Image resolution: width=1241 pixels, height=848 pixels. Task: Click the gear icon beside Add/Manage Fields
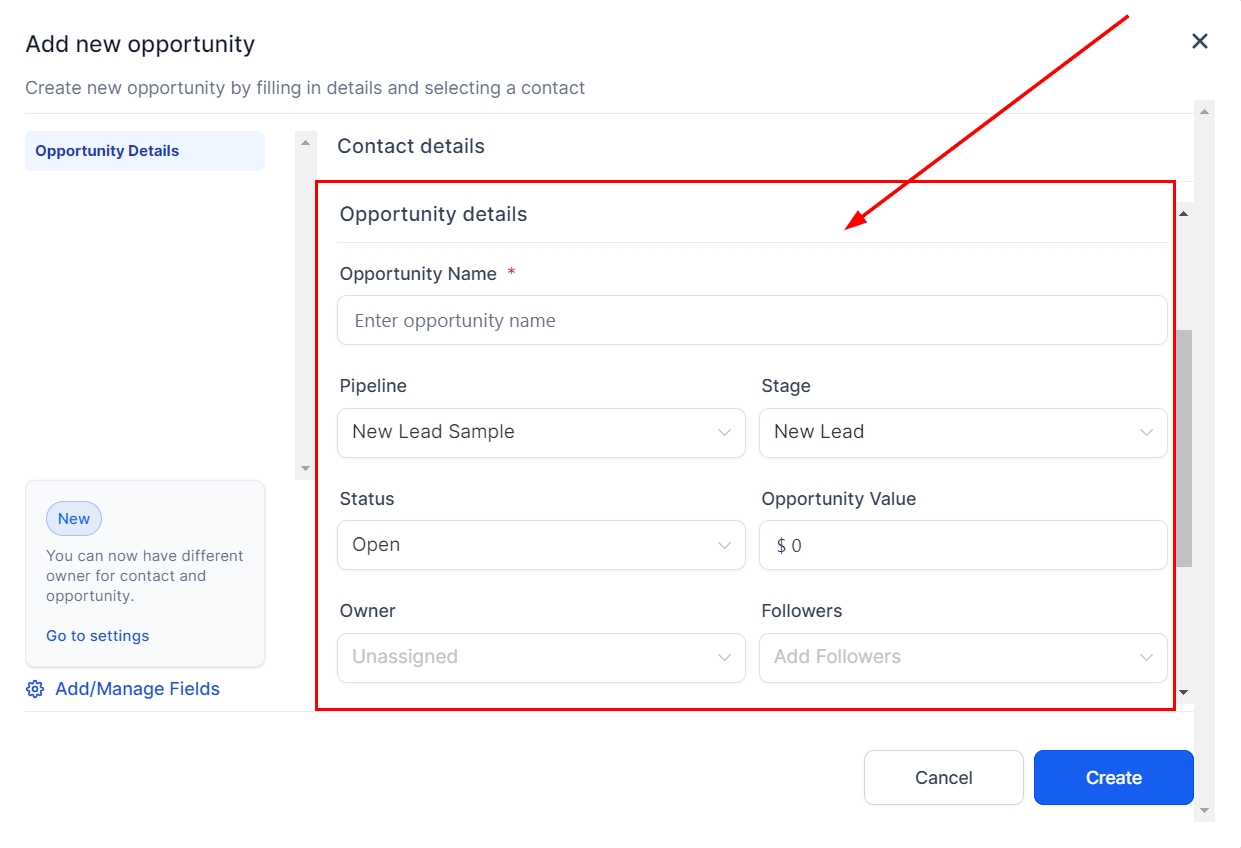35,689
